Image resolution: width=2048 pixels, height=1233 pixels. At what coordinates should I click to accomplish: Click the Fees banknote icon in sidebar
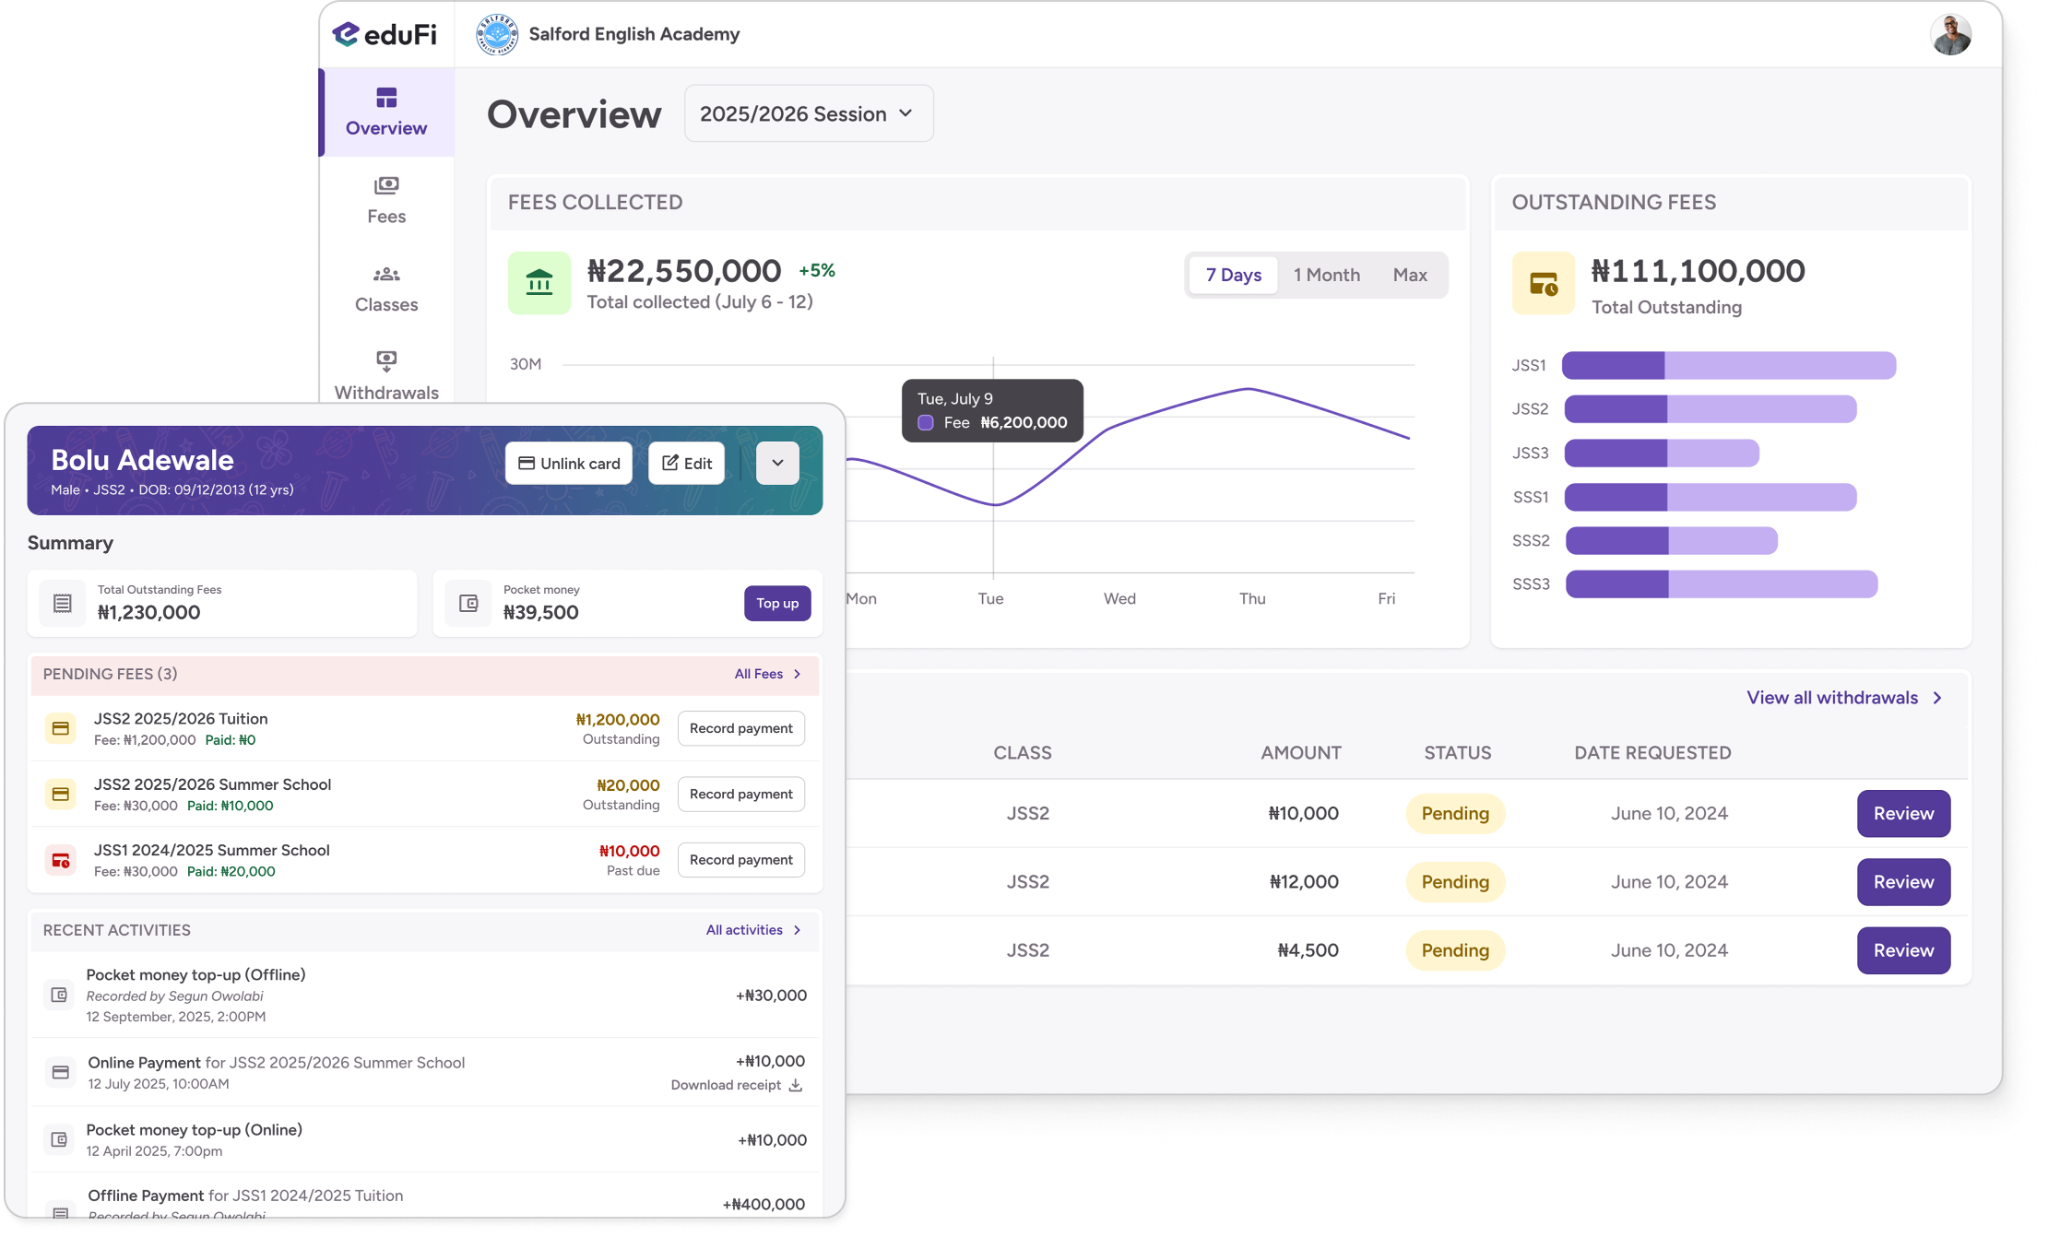coord(386,185)
